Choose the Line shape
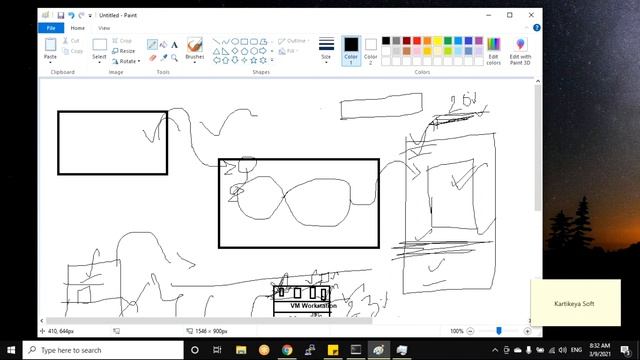640x360 pixels. [216, 41]
